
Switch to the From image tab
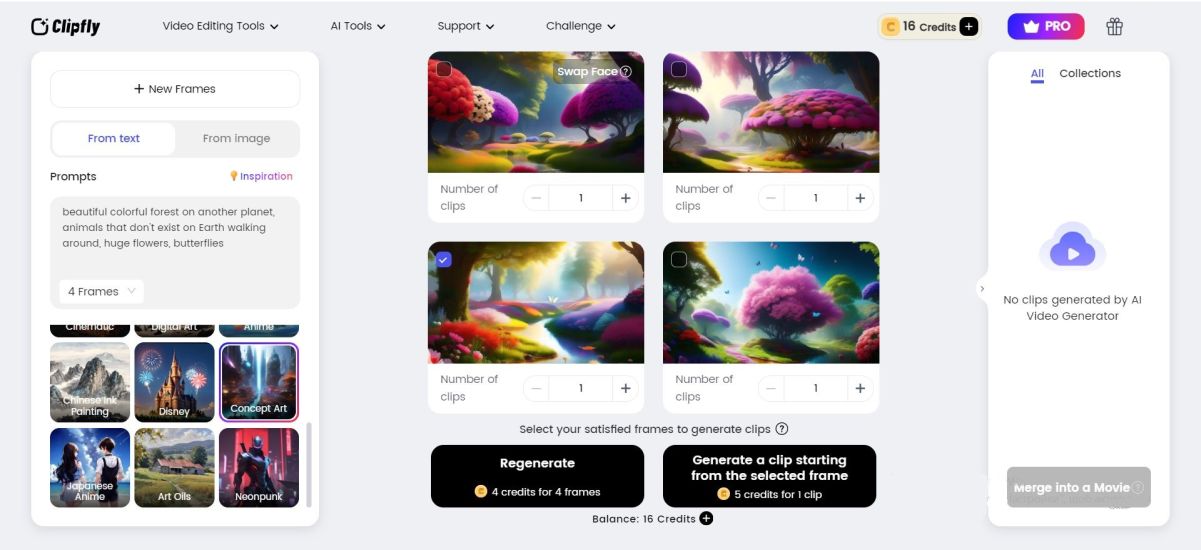[x=236, y=139]
